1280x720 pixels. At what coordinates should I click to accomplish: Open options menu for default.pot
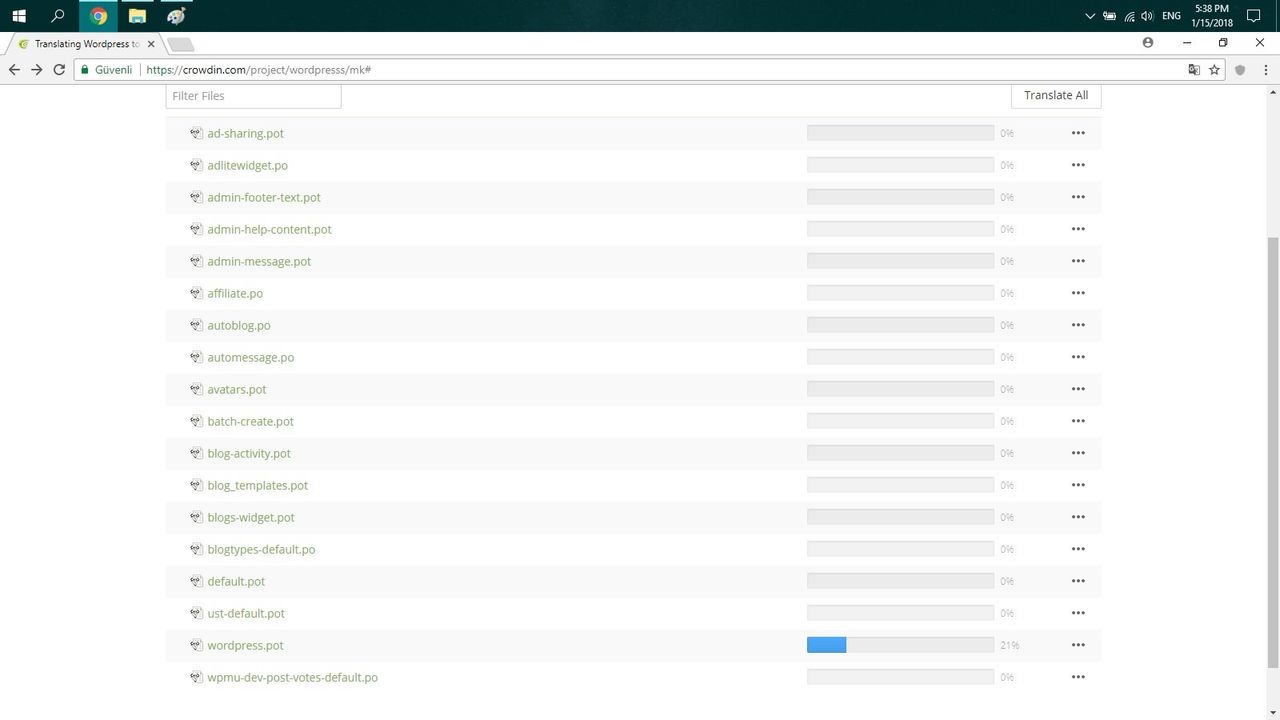point(1078,581)
